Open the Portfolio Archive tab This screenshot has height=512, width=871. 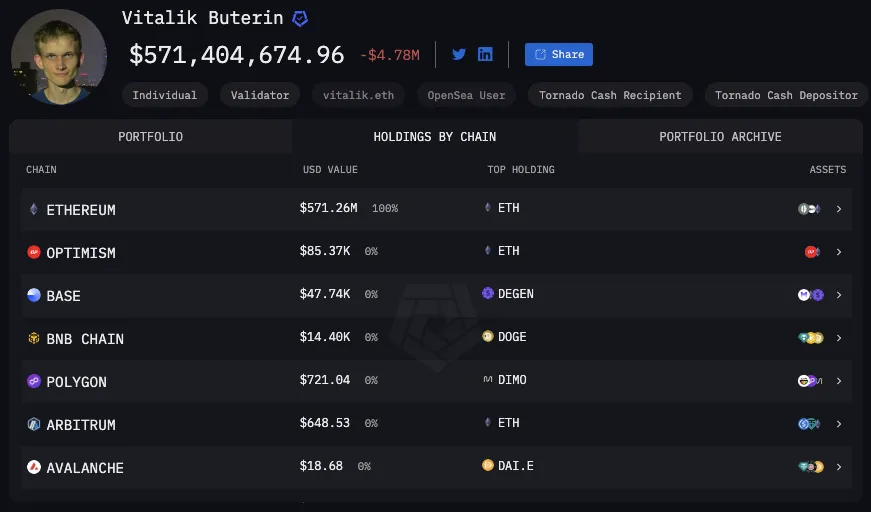720,137
